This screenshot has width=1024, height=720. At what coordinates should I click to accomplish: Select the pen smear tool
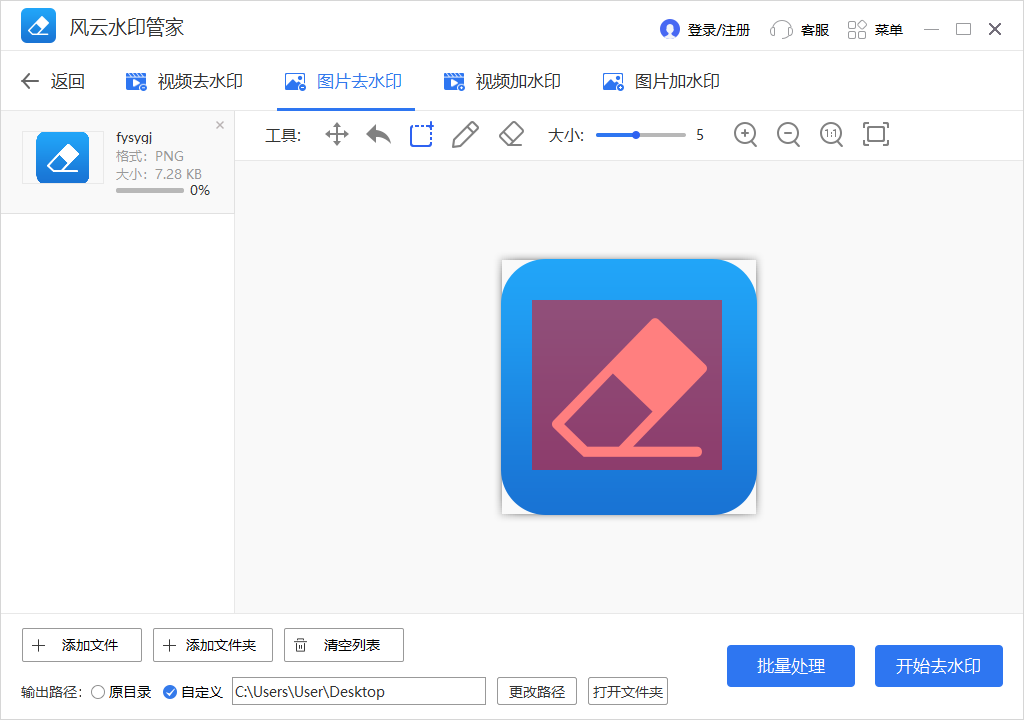point(464,133)
